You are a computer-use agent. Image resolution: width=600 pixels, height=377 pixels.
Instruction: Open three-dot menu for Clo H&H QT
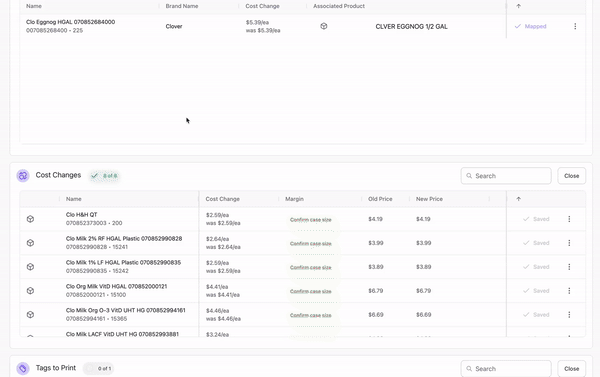569,219
